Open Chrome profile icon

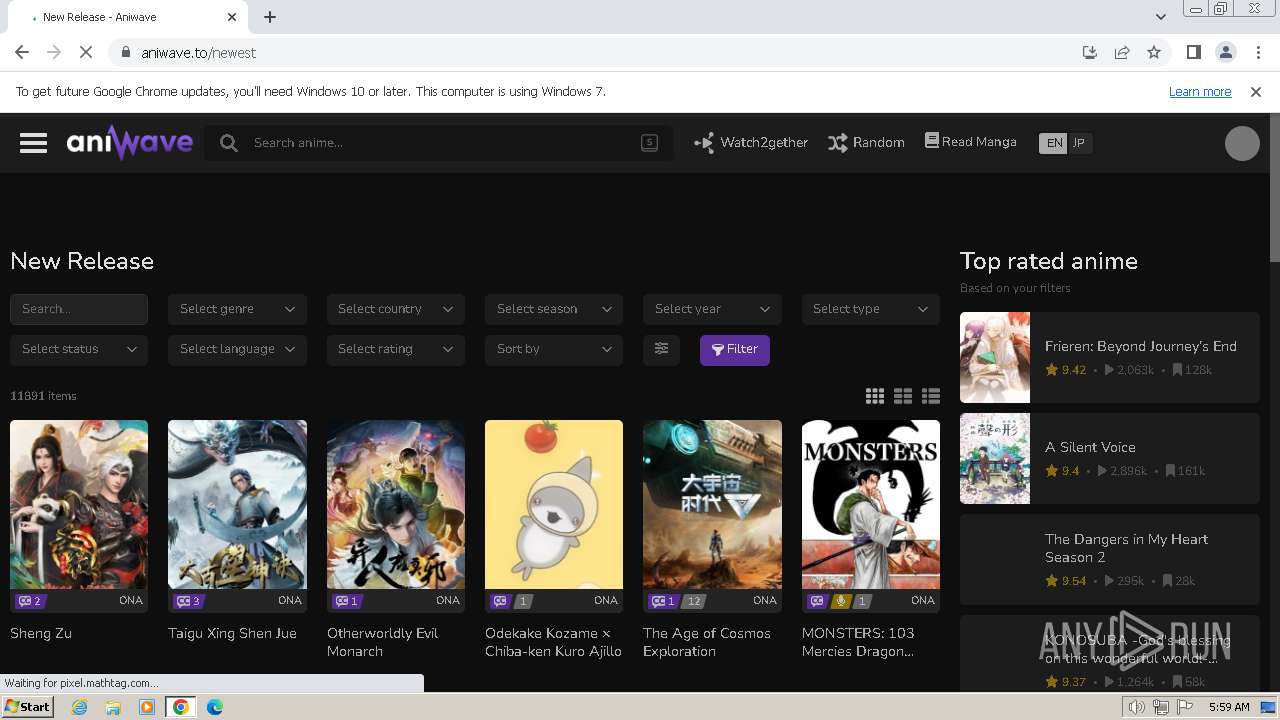click(x=1226, y=53)
